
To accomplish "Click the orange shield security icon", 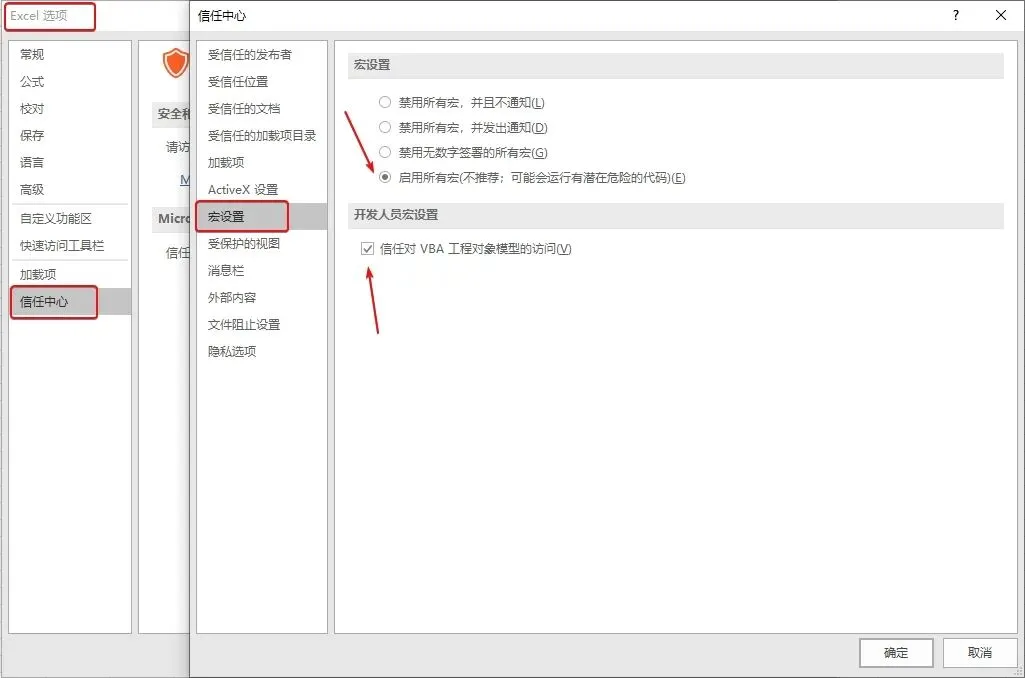I will coord(175,63).
